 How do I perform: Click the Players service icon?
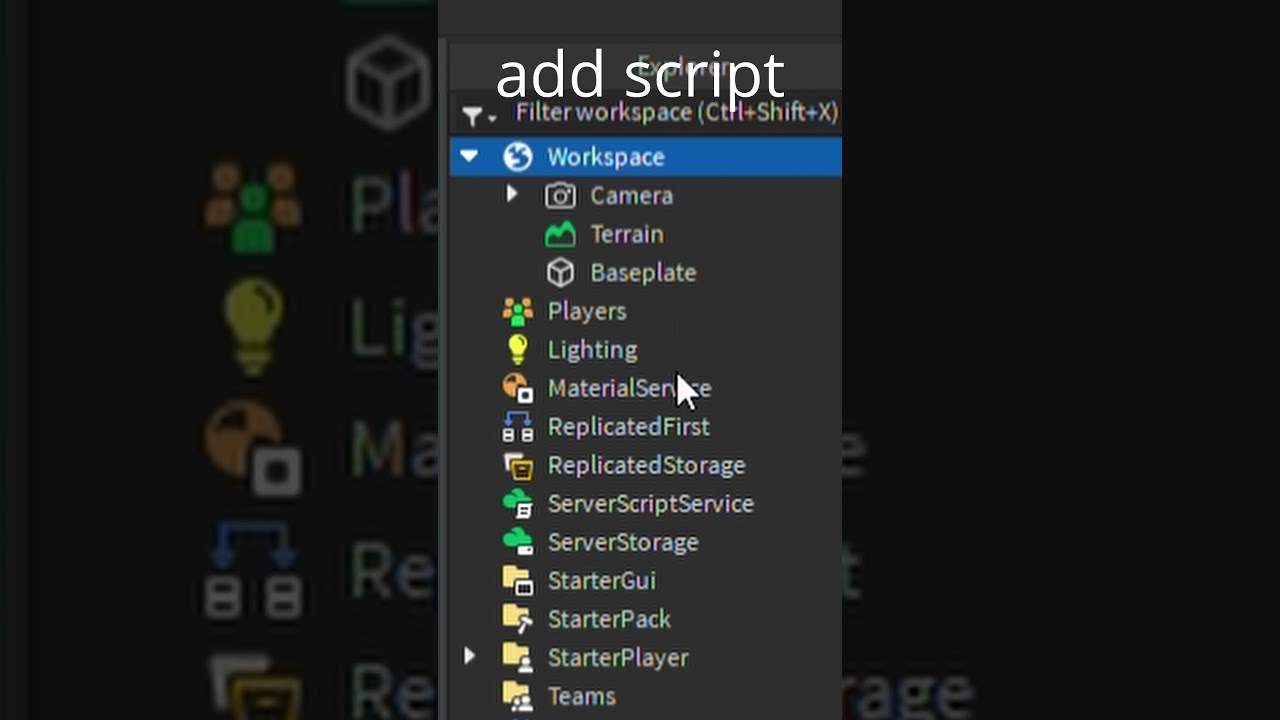517,312
